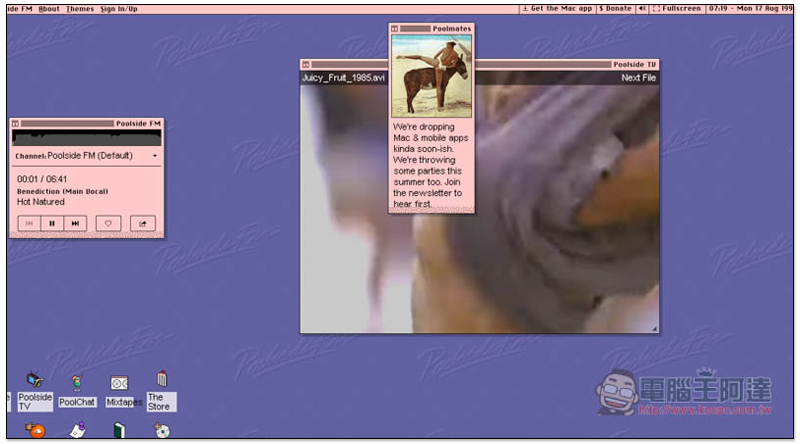This screenshot has width=800, height=444.
Task: Pause the currently playing track
Action: coord(52,224)
